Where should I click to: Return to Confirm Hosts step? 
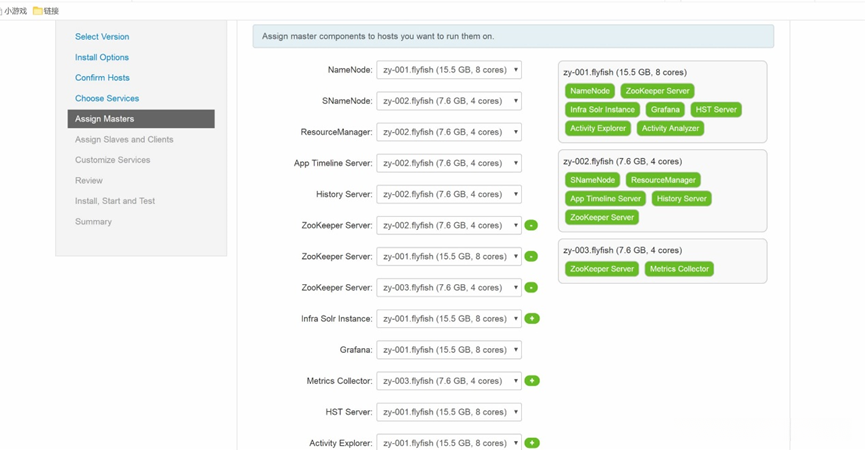coord(102,78)
